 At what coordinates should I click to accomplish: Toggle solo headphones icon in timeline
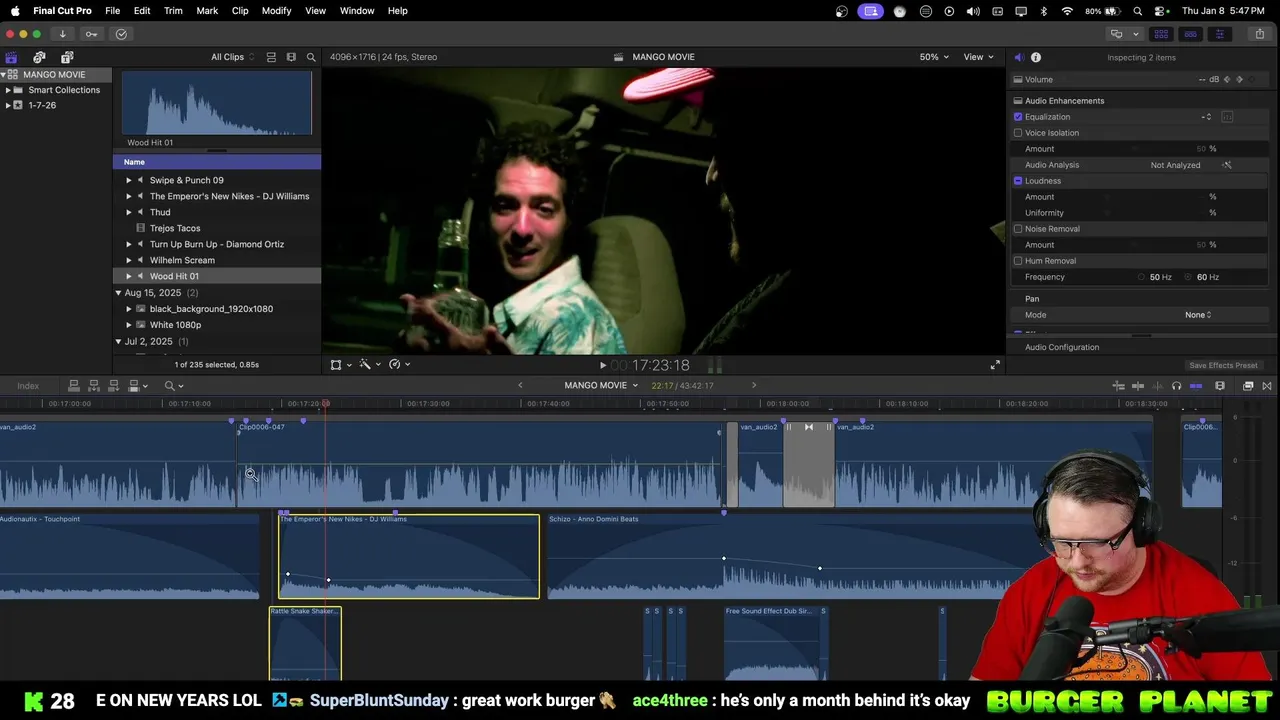pyautogui.click(x=1176, y=386)
